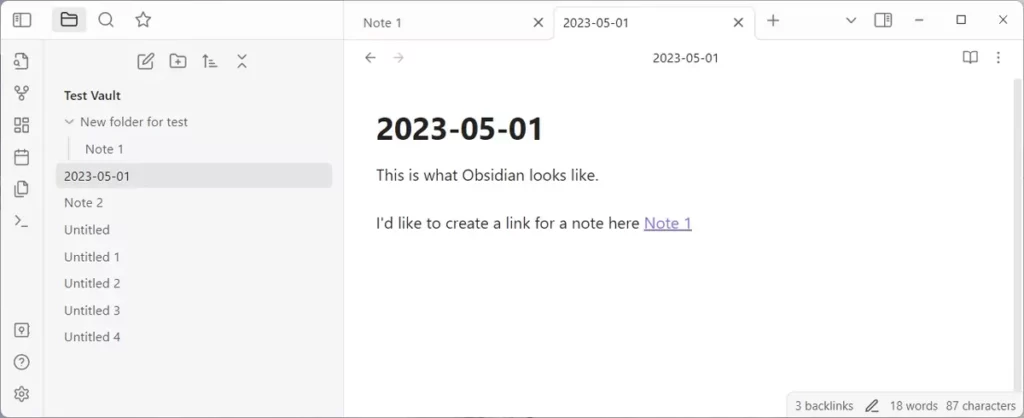1024x418 pixels.
Task: Create a new folder with folder-plus icon
Action: (x=178, y=62)
